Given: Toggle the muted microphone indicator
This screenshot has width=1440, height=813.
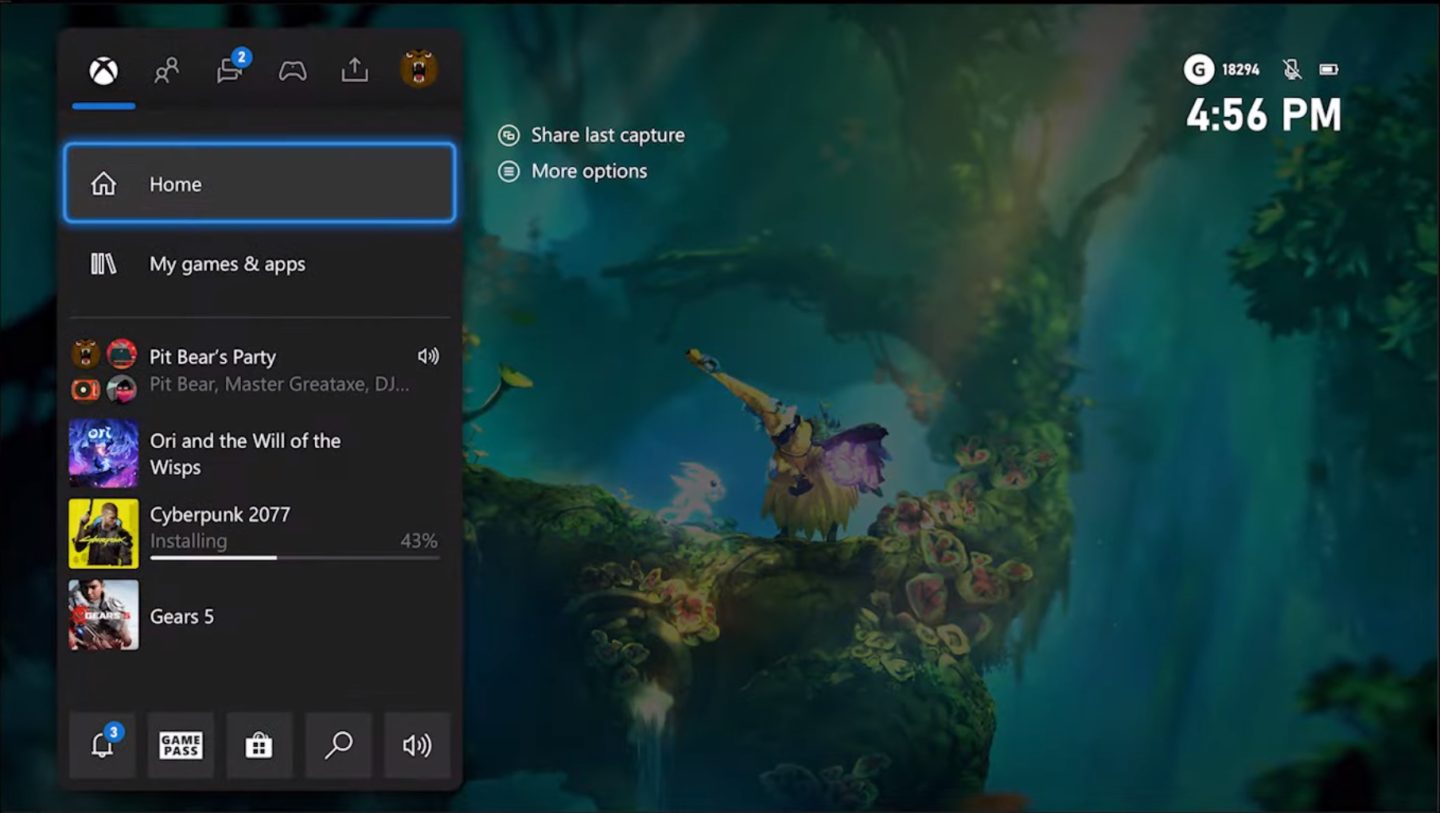Looking at the screenshot, I should tap(1291, 69).
